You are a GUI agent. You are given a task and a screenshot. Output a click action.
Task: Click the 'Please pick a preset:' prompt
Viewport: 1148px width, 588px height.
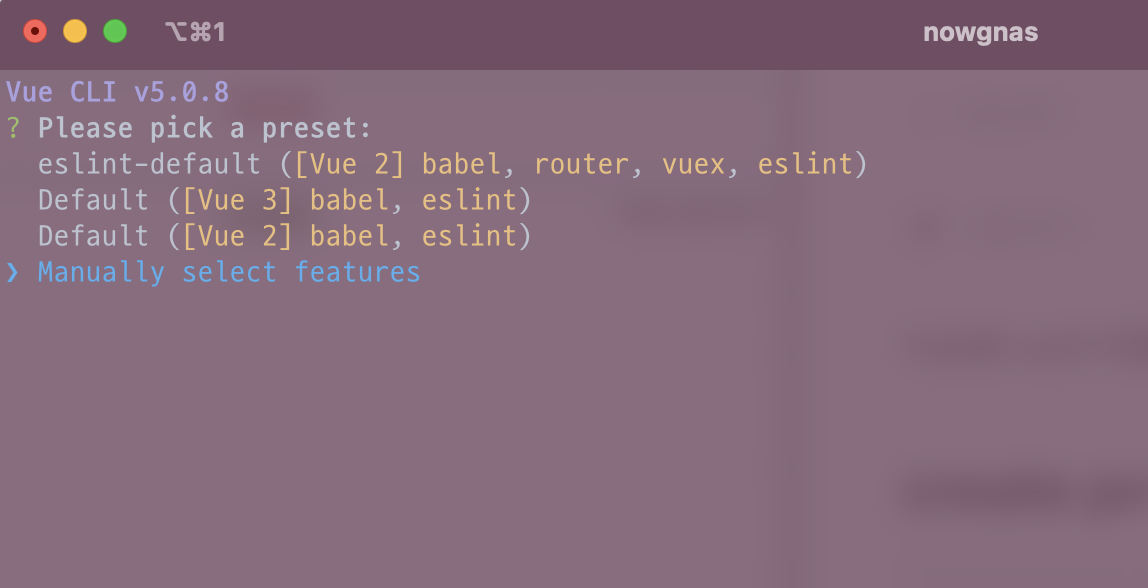205,128
